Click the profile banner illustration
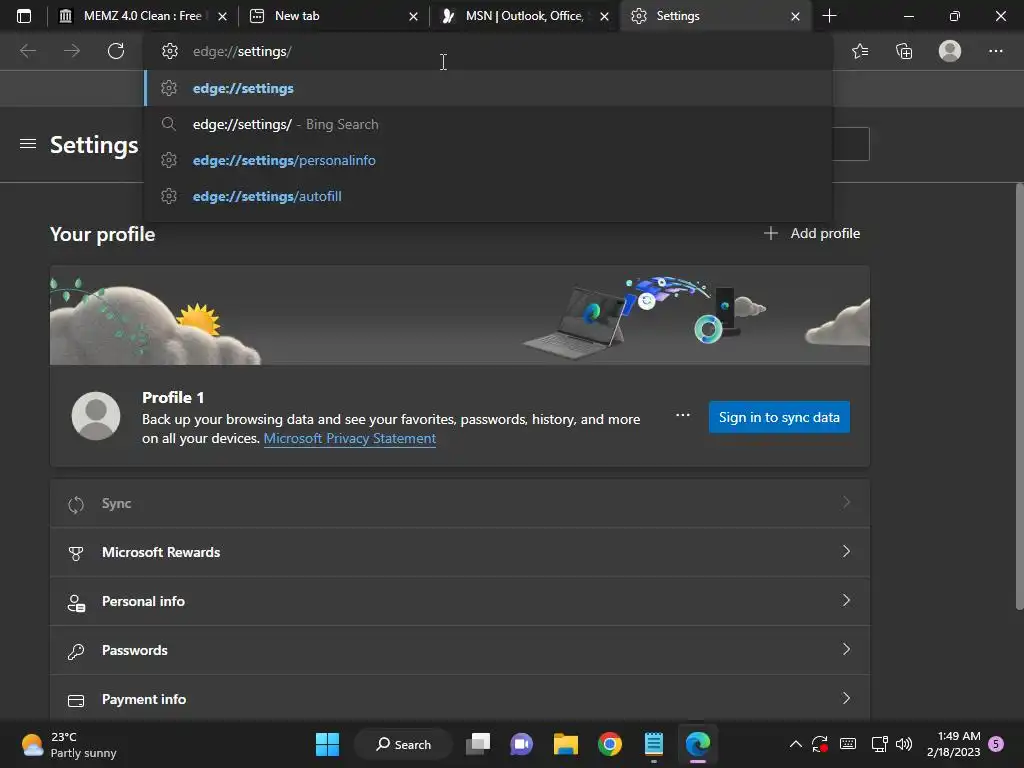 click(460, 315)
